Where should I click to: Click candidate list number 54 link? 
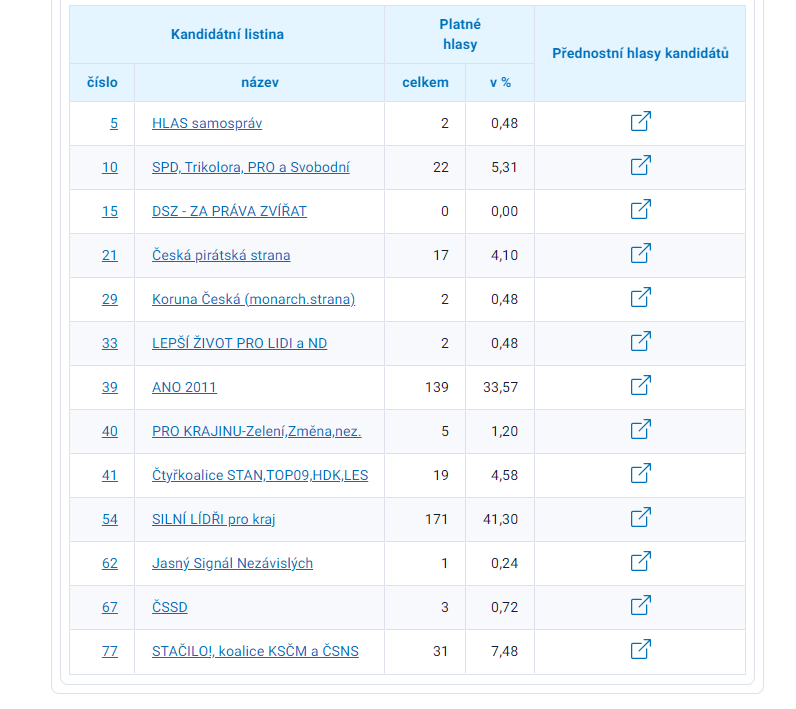click(x=109, y=519)
